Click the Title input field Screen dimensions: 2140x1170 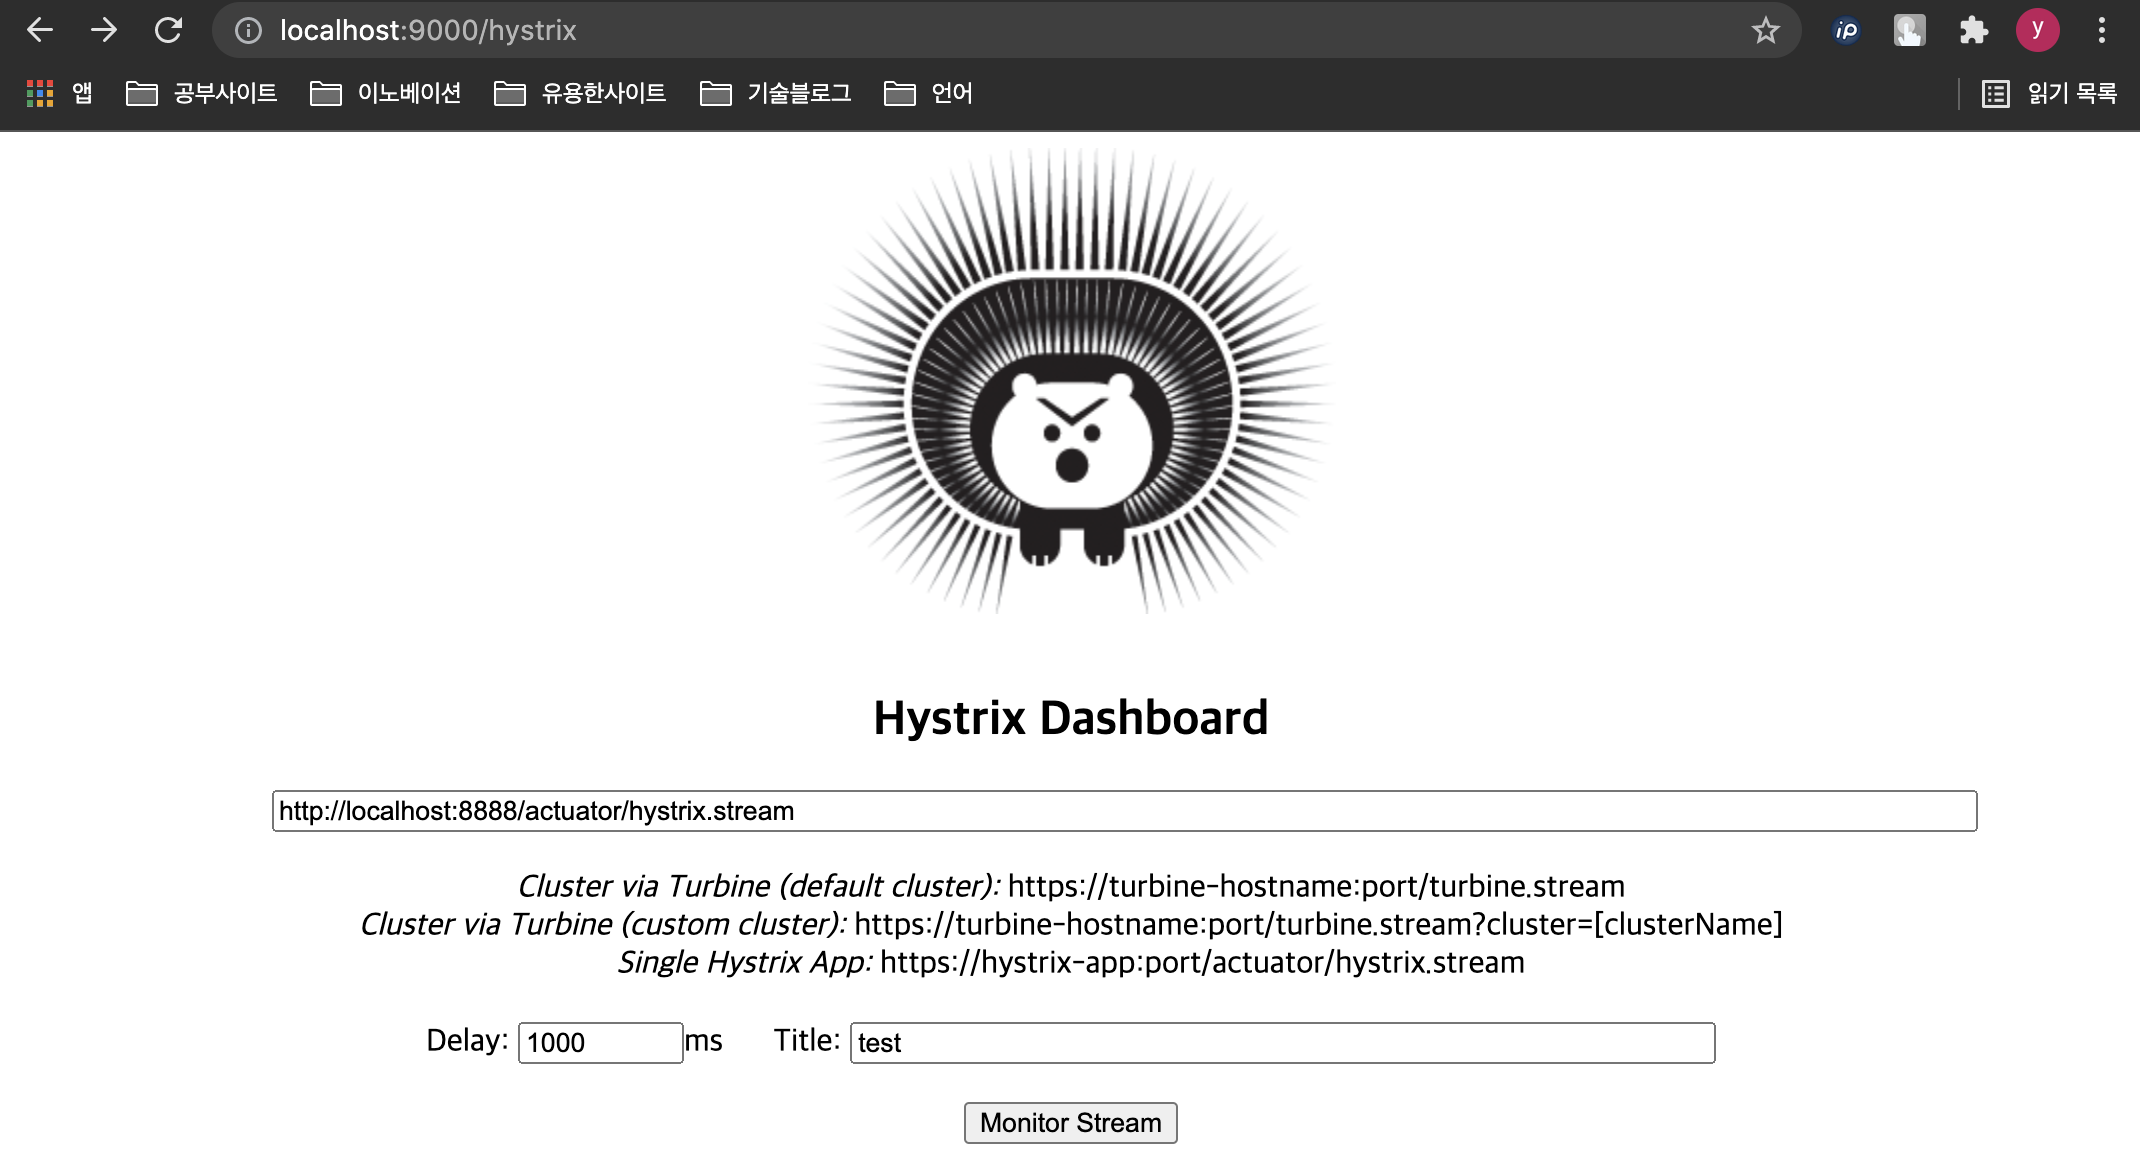[1282, 1043]
